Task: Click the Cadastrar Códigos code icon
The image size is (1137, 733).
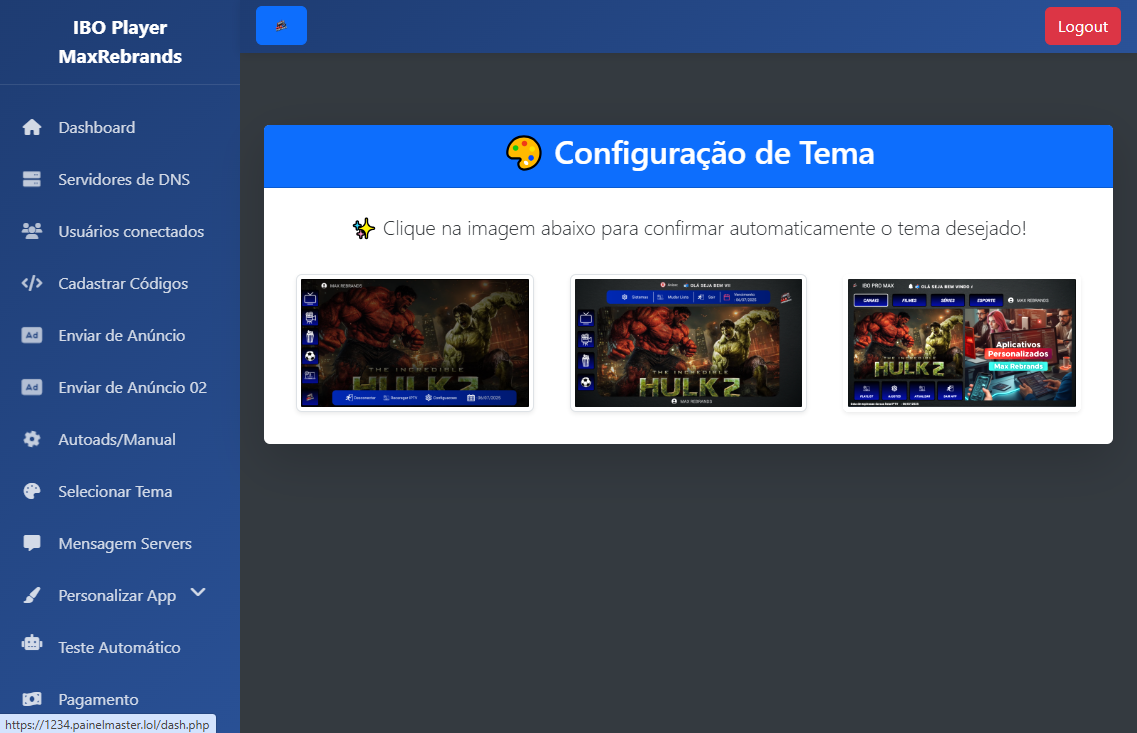Action: (x=32, y=283)
